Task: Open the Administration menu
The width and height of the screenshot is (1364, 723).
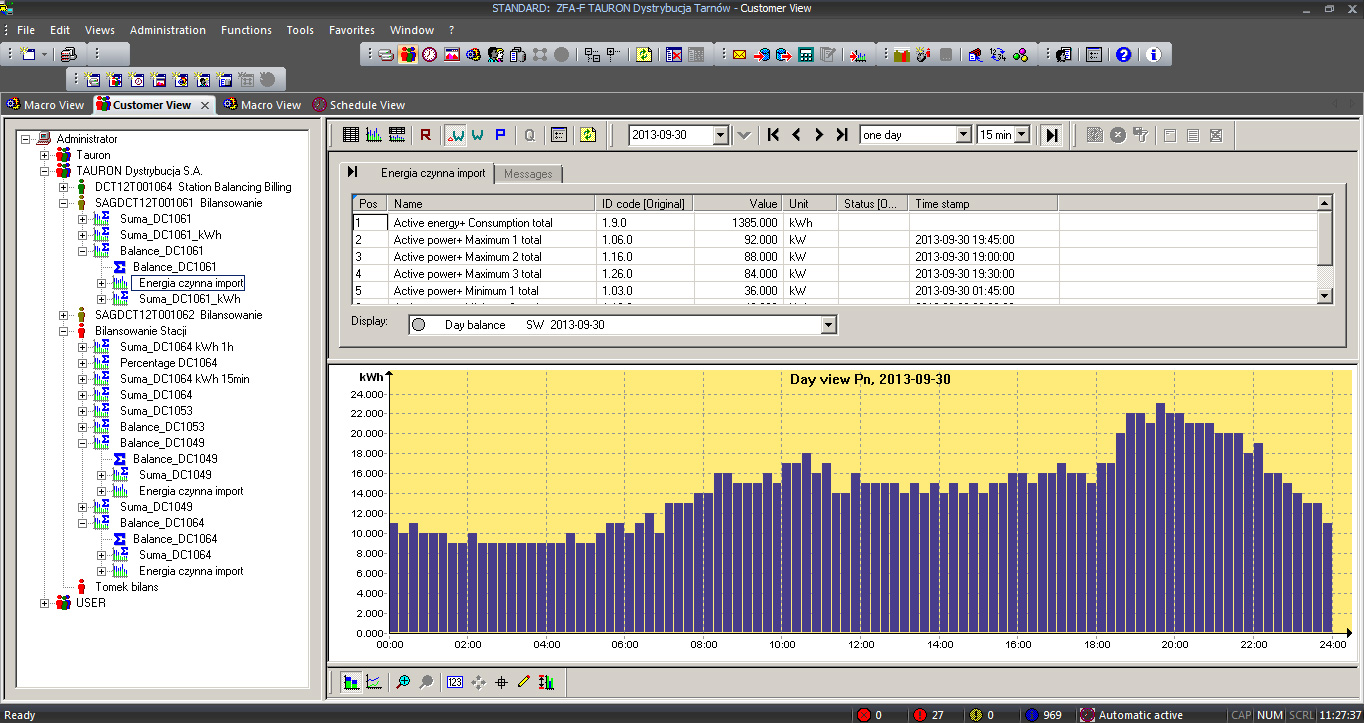Action: pyautogui.click(x=167, y=30)
